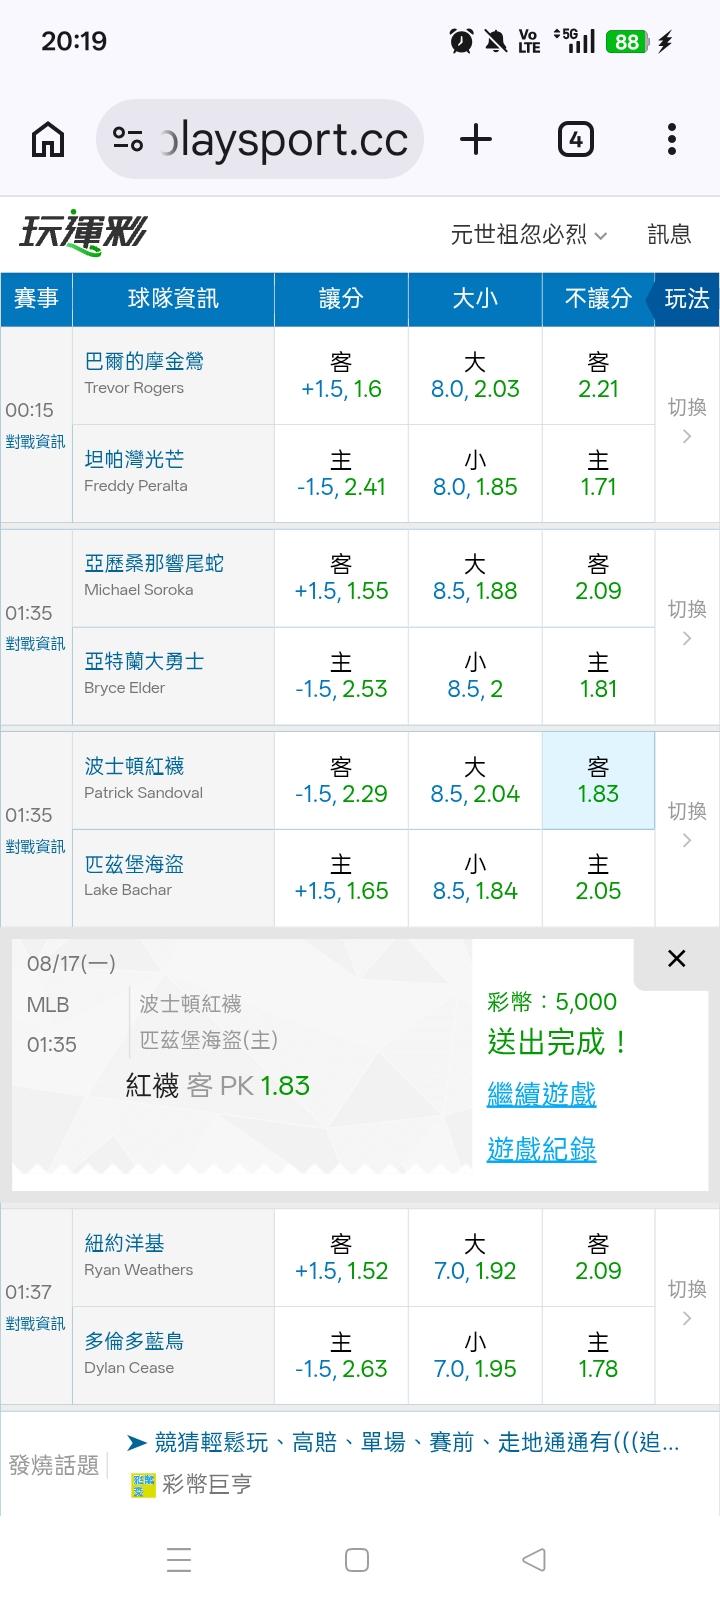Tap the site settings icon in the address bar
The image size is (720, 1604).
click(128, 140)
